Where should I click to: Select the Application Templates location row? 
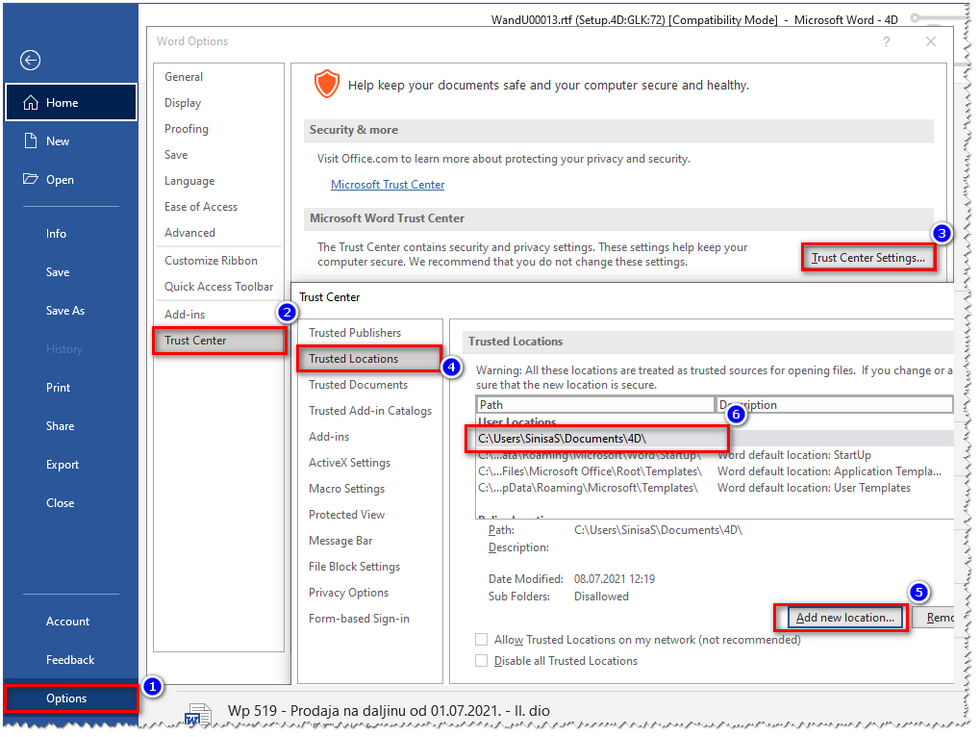[714, 471]
